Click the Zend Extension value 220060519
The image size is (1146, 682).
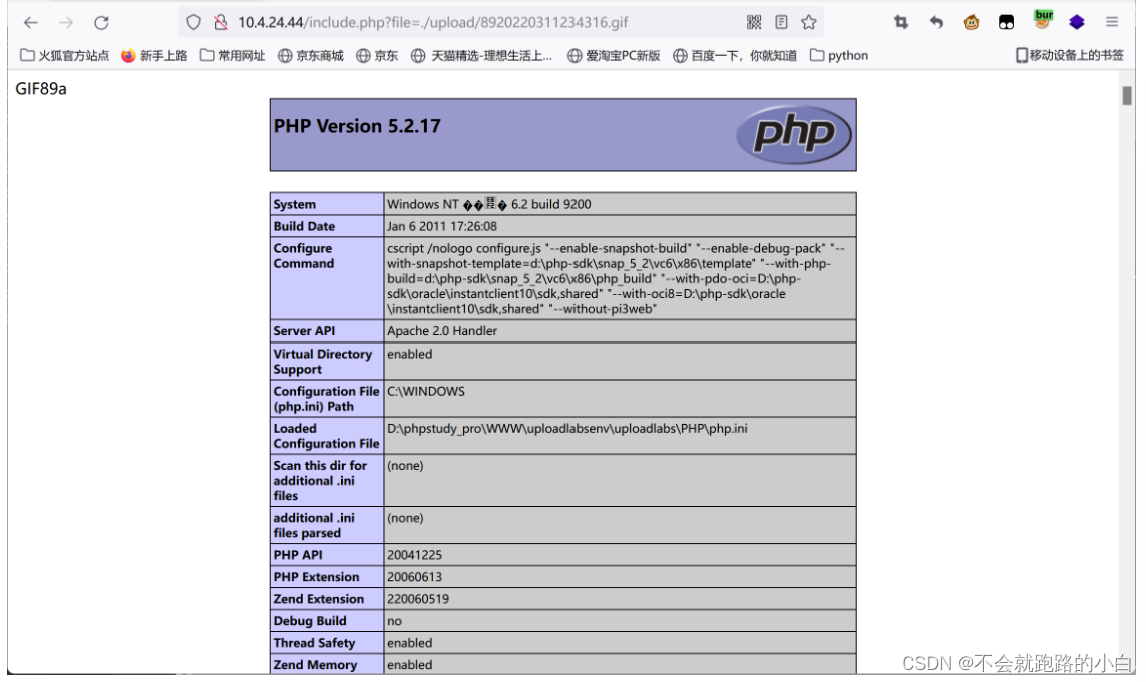[417, 599]
